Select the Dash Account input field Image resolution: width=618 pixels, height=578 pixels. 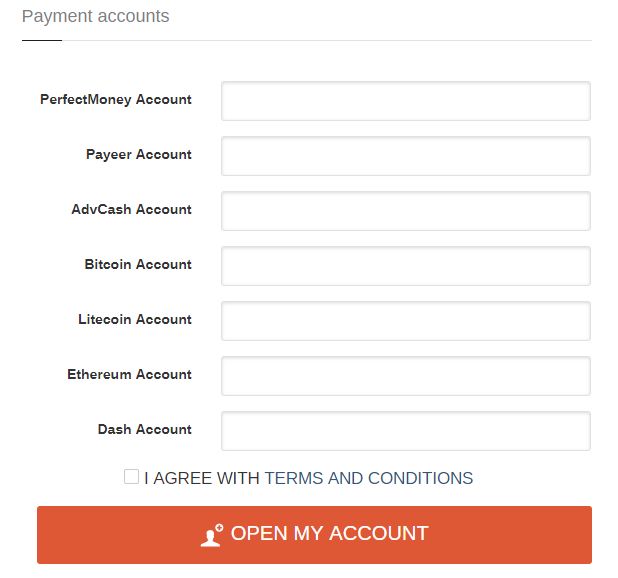tap(406, 431)
